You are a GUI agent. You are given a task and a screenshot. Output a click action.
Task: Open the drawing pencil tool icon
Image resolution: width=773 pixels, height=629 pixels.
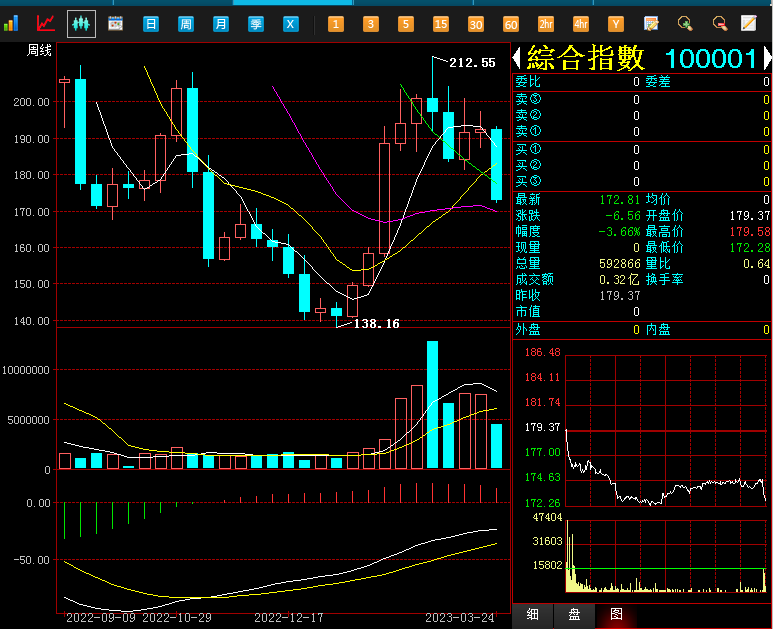point(748,23)
